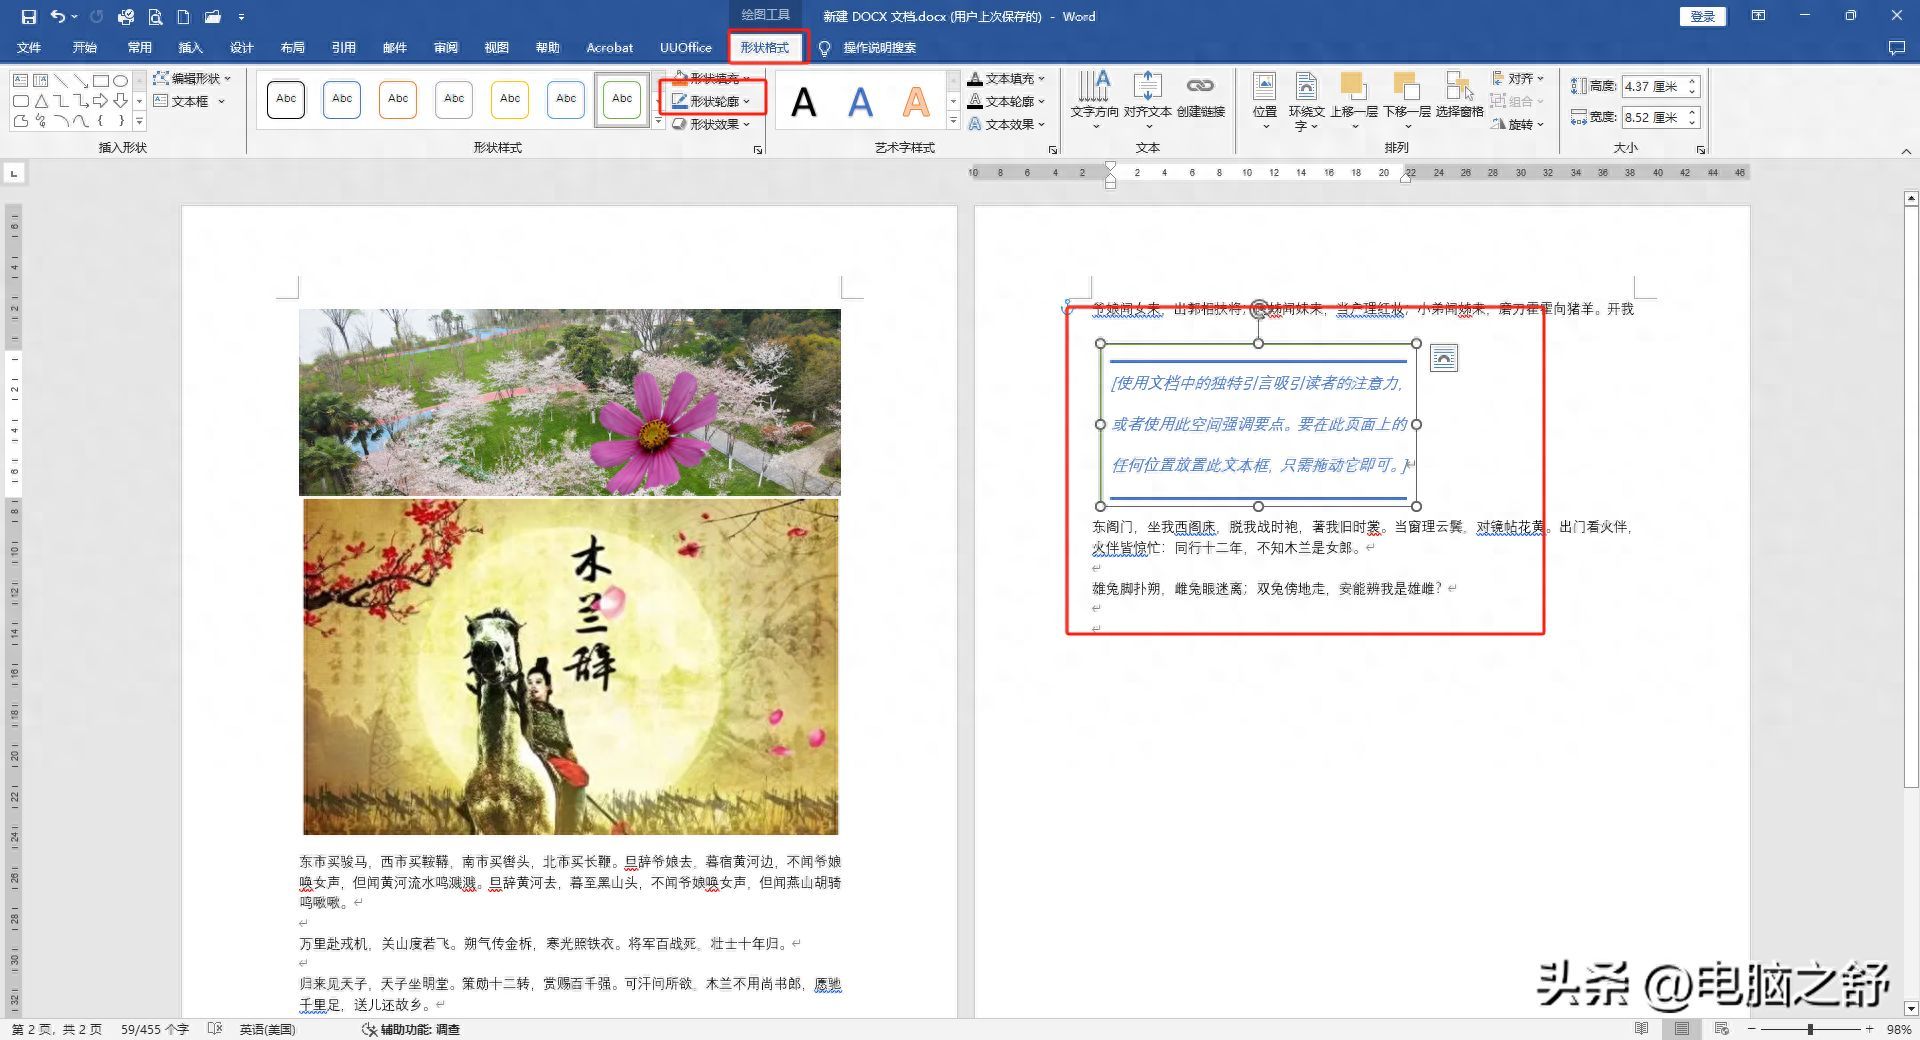The image size is (1920, 1040).
Task: Switch to the Home (开始) tab
Action: point(84,48)
